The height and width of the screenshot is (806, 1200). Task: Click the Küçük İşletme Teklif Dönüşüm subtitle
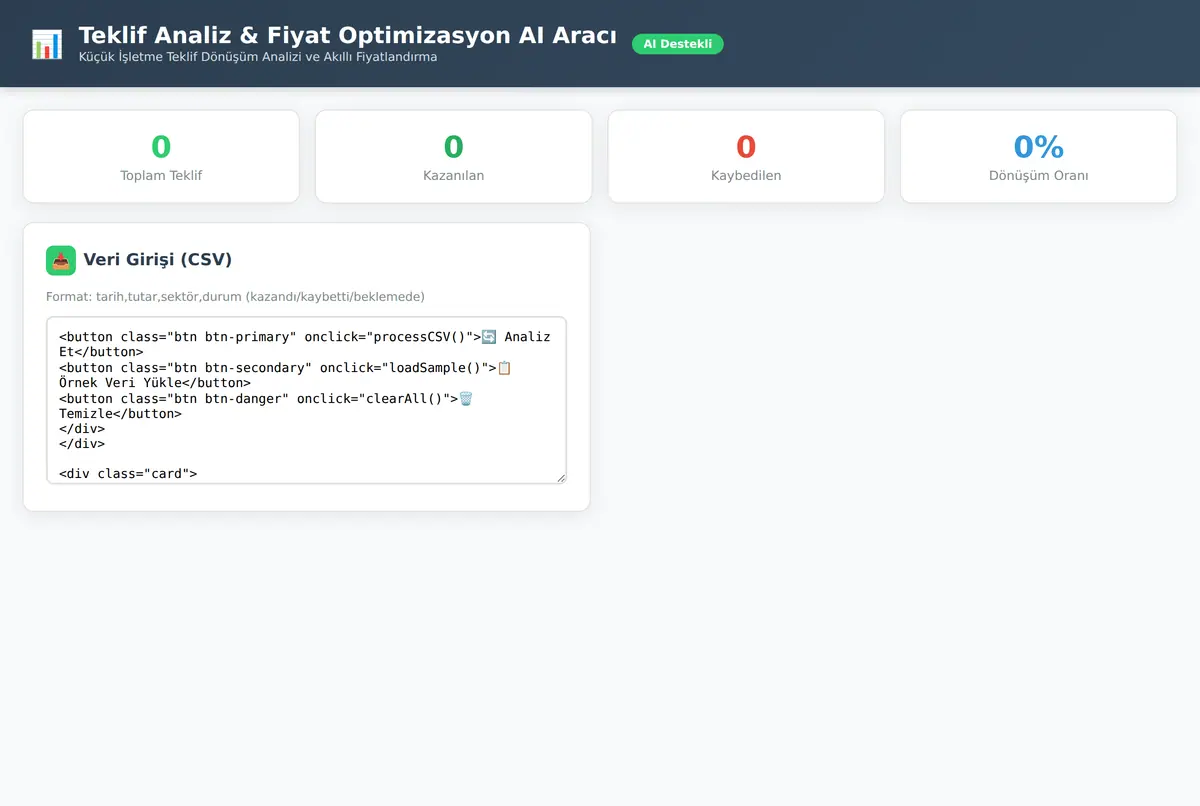tap(258, 57)
